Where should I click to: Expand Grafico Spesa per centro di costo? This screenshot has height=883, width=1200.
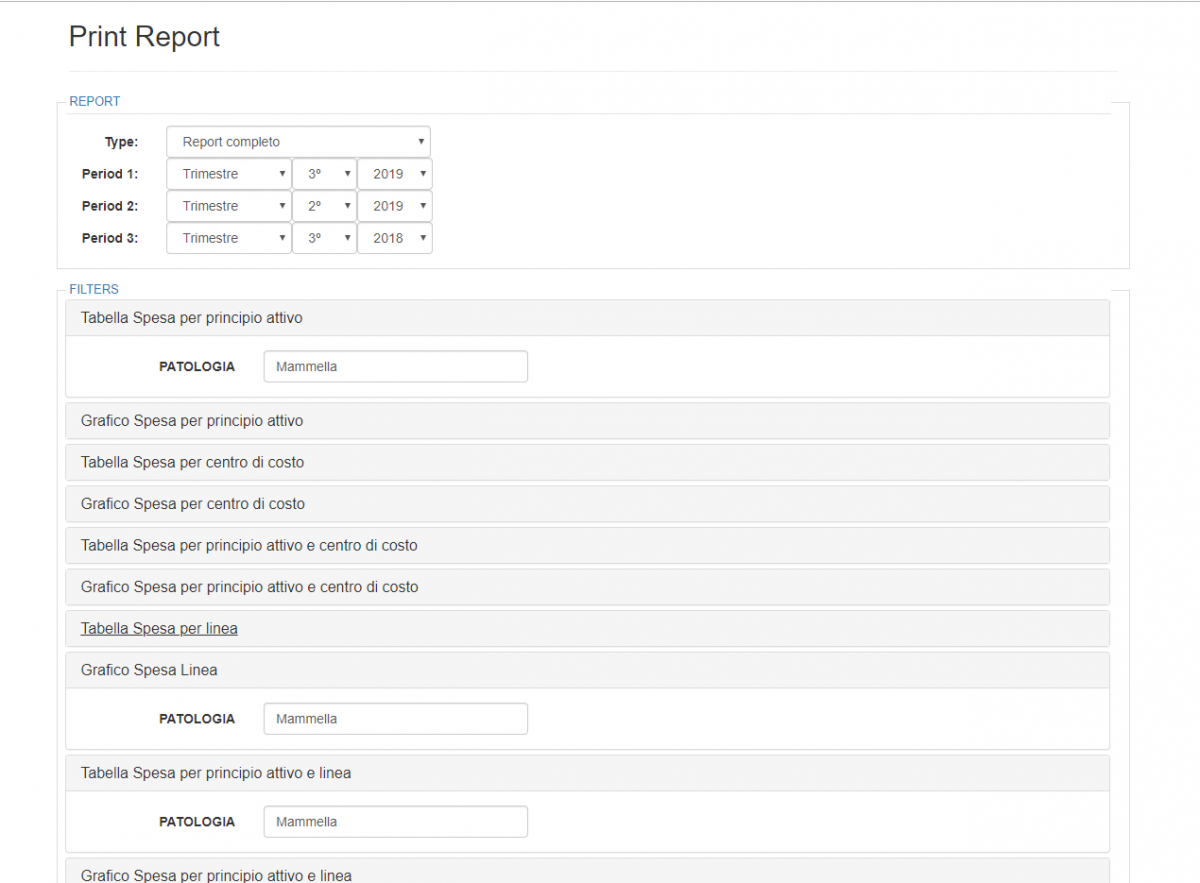(x=193, y=504)
